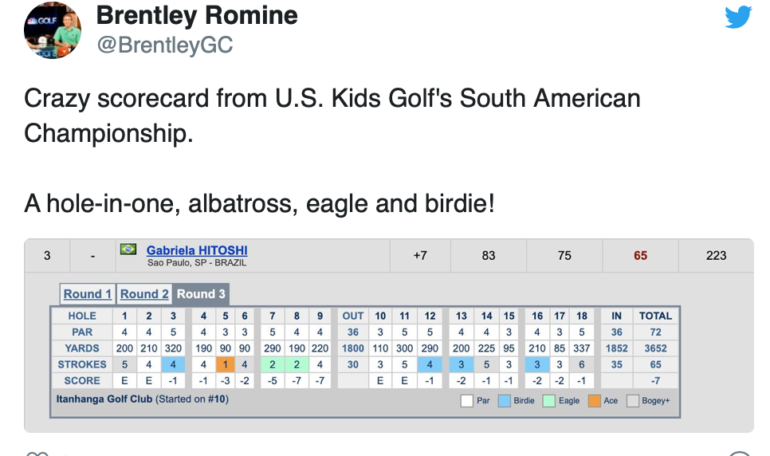This screenshot has width=770, height=456.
Task: Click the total score 223
Action: pos(716,256)
